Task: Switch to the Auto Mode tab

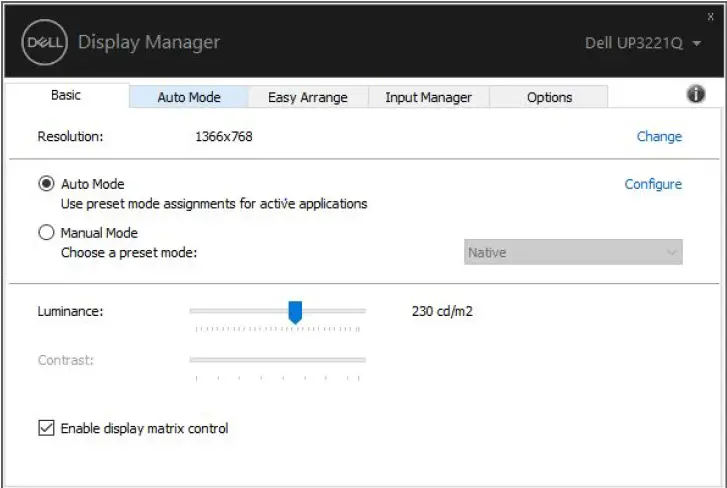Action: point(189,97)
